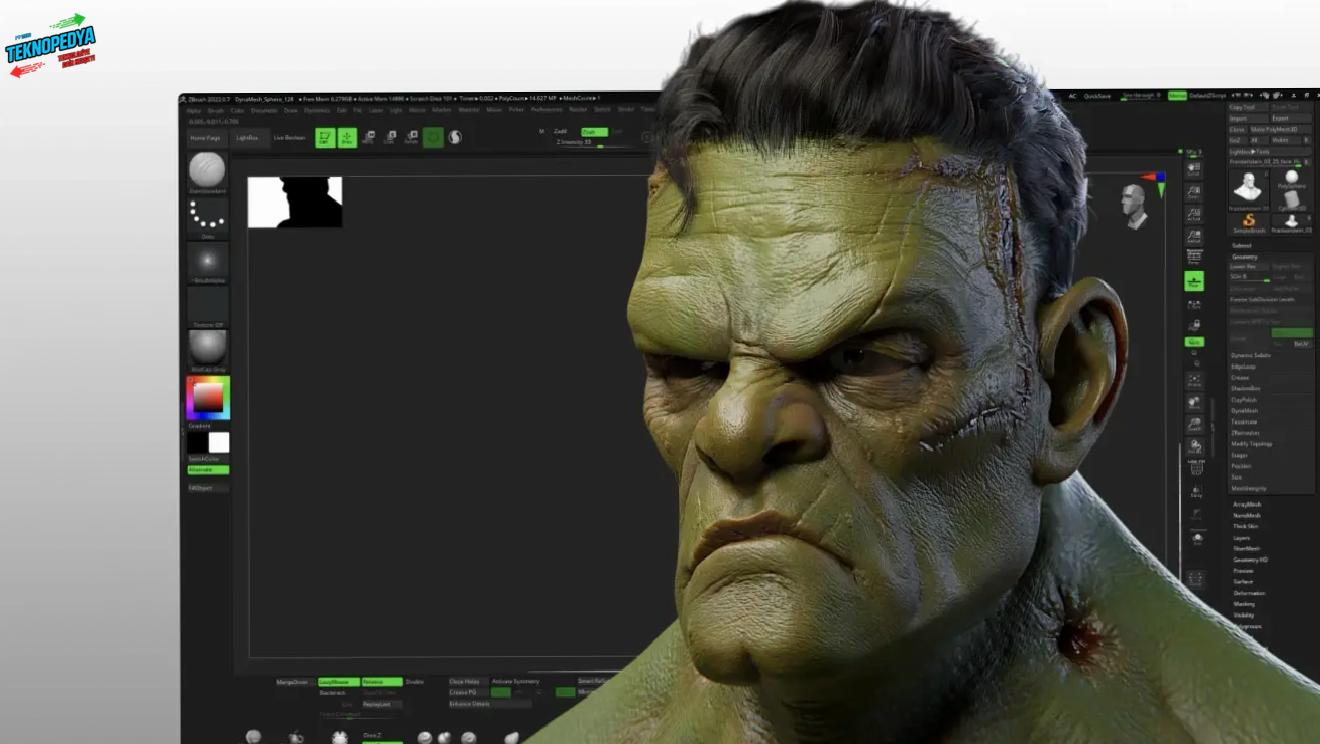Expand the Deformation subpalette
This screenshot has height=744, width=1320.
pyautogui.click(x=1249, y=593)
